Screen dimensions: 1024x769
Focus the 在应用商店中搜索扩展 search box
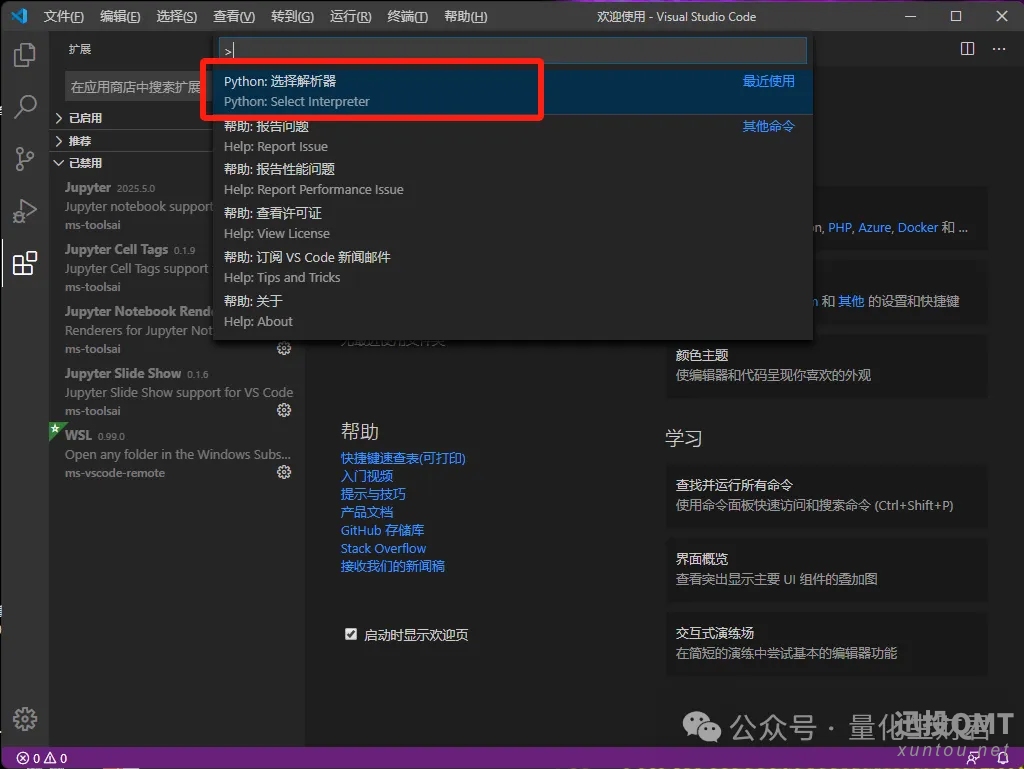pos(138,87)
